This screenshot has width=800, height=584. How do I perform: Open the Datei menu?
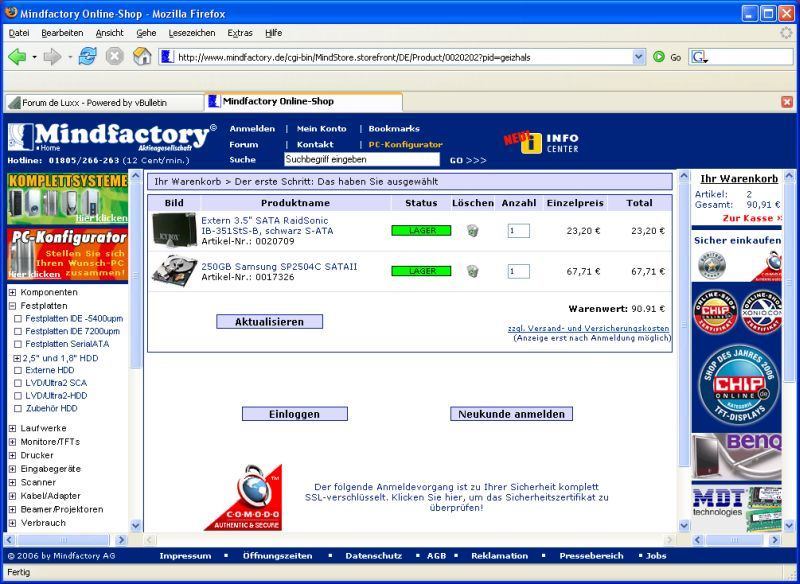19,33
